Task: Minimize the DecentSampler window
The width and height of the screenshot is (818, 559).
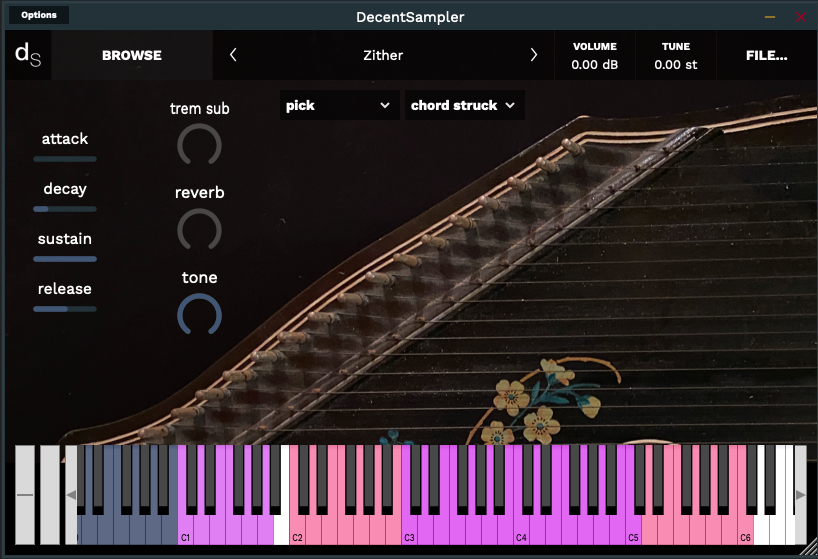Action: coord(769,17)
